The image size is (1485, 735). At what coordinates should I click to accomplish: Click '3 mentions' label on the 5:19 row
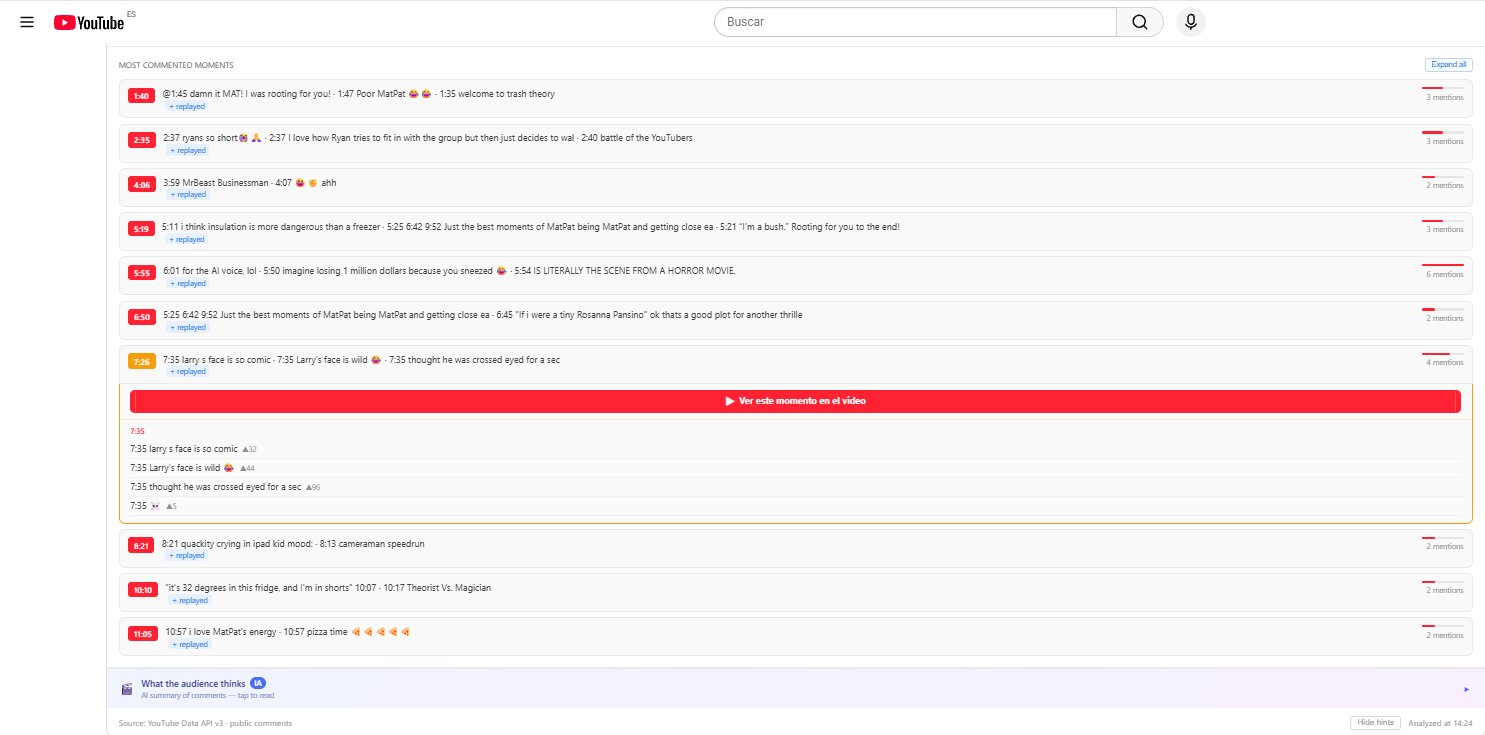(x=1445, y=230)
